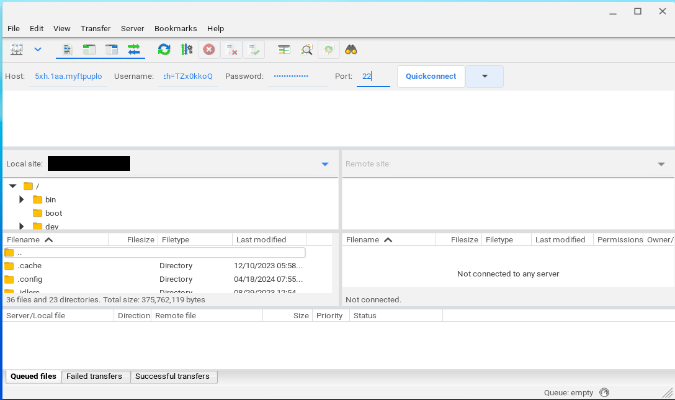This screenshot has height=400, width=675.
Task: Click the Disconnect from server icon
Action: point(232,50)
